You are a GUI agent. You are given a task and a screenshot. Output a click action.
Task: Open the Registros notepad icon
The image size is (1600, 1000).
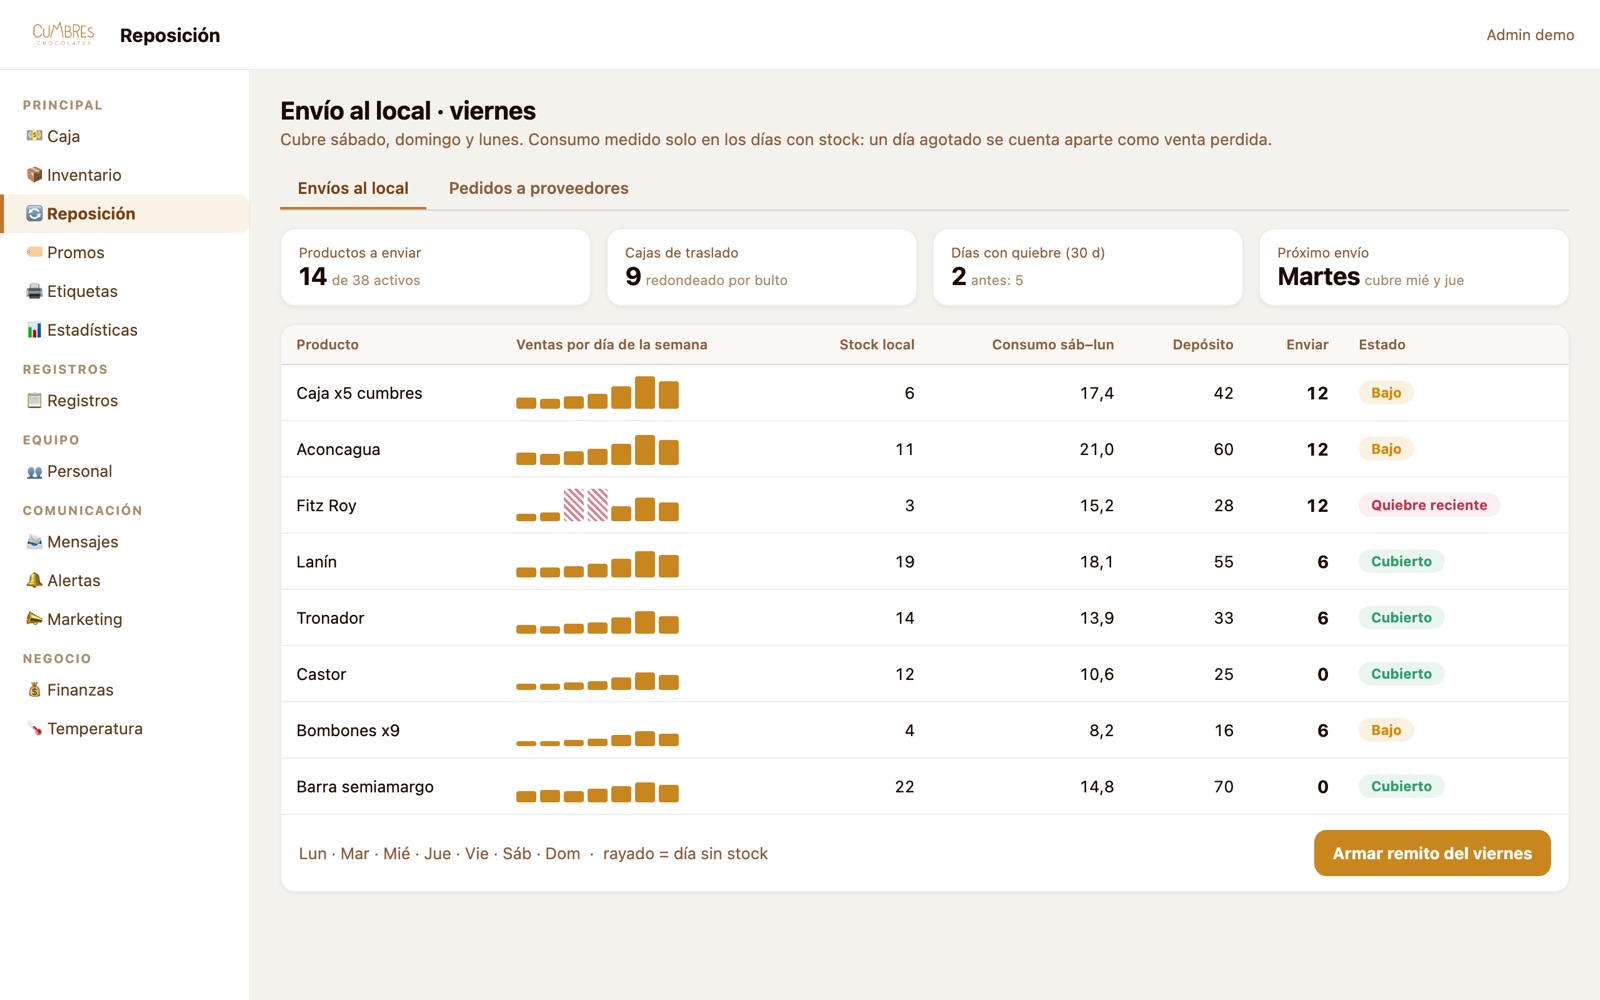tap(34, 401)
